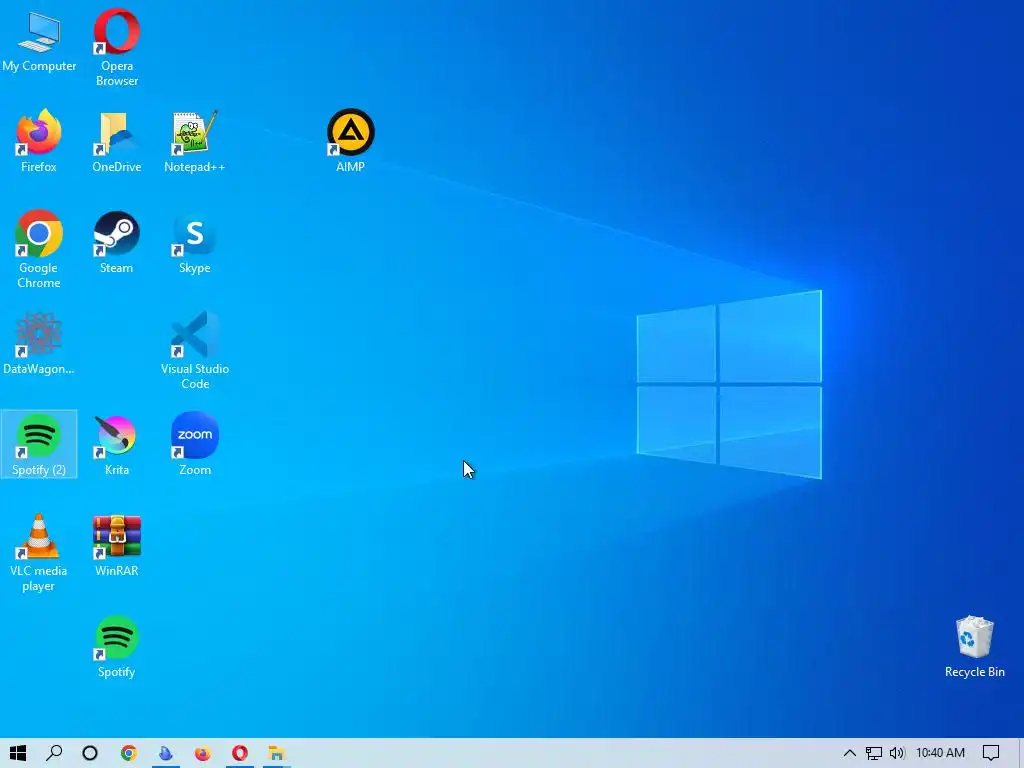1024x768 pixels.
Task: Open taskbar search magnifier
Action: click(x=54, y=753)
